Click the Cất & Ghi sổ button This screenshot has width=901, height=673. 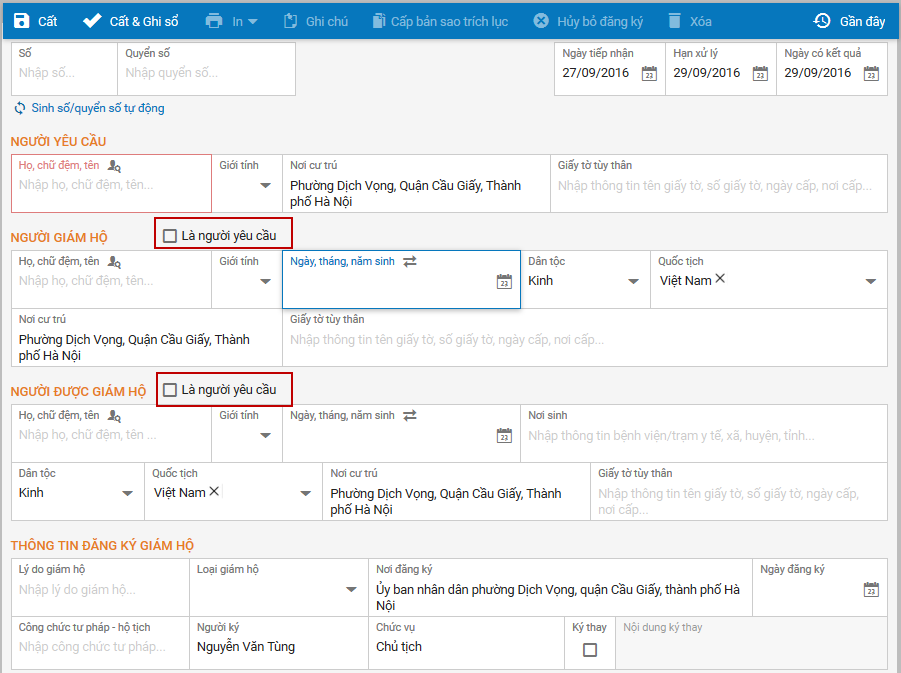(131, 21)
